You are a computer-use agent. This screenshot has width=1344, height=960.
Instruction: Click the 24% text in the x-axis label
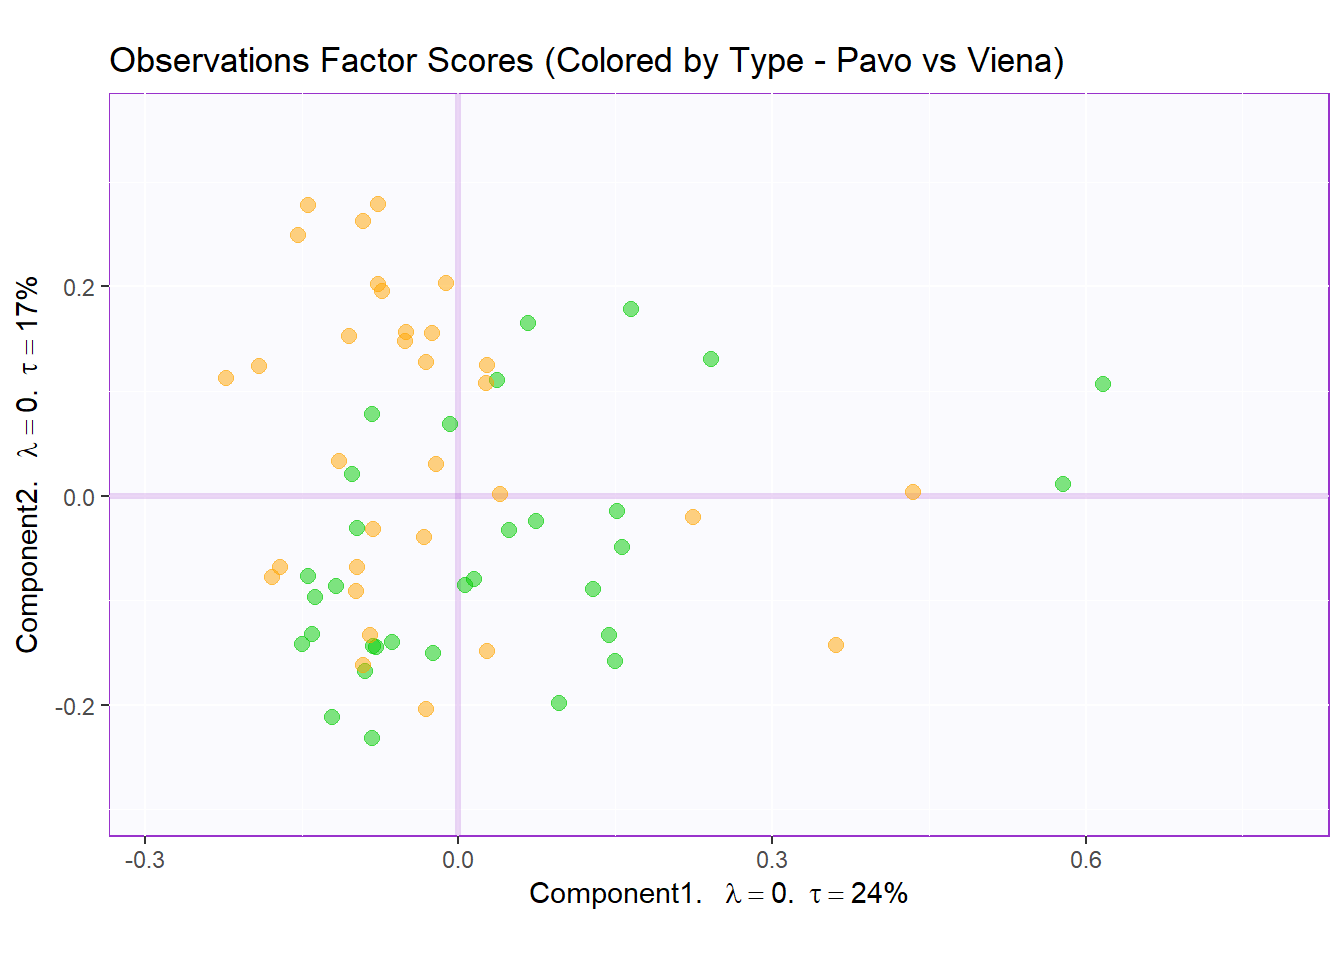[x=879, y=893]
